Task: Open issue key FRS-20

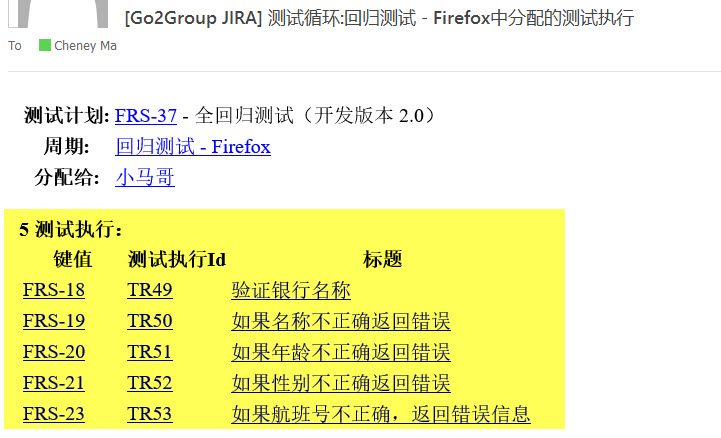Action: 54,352
